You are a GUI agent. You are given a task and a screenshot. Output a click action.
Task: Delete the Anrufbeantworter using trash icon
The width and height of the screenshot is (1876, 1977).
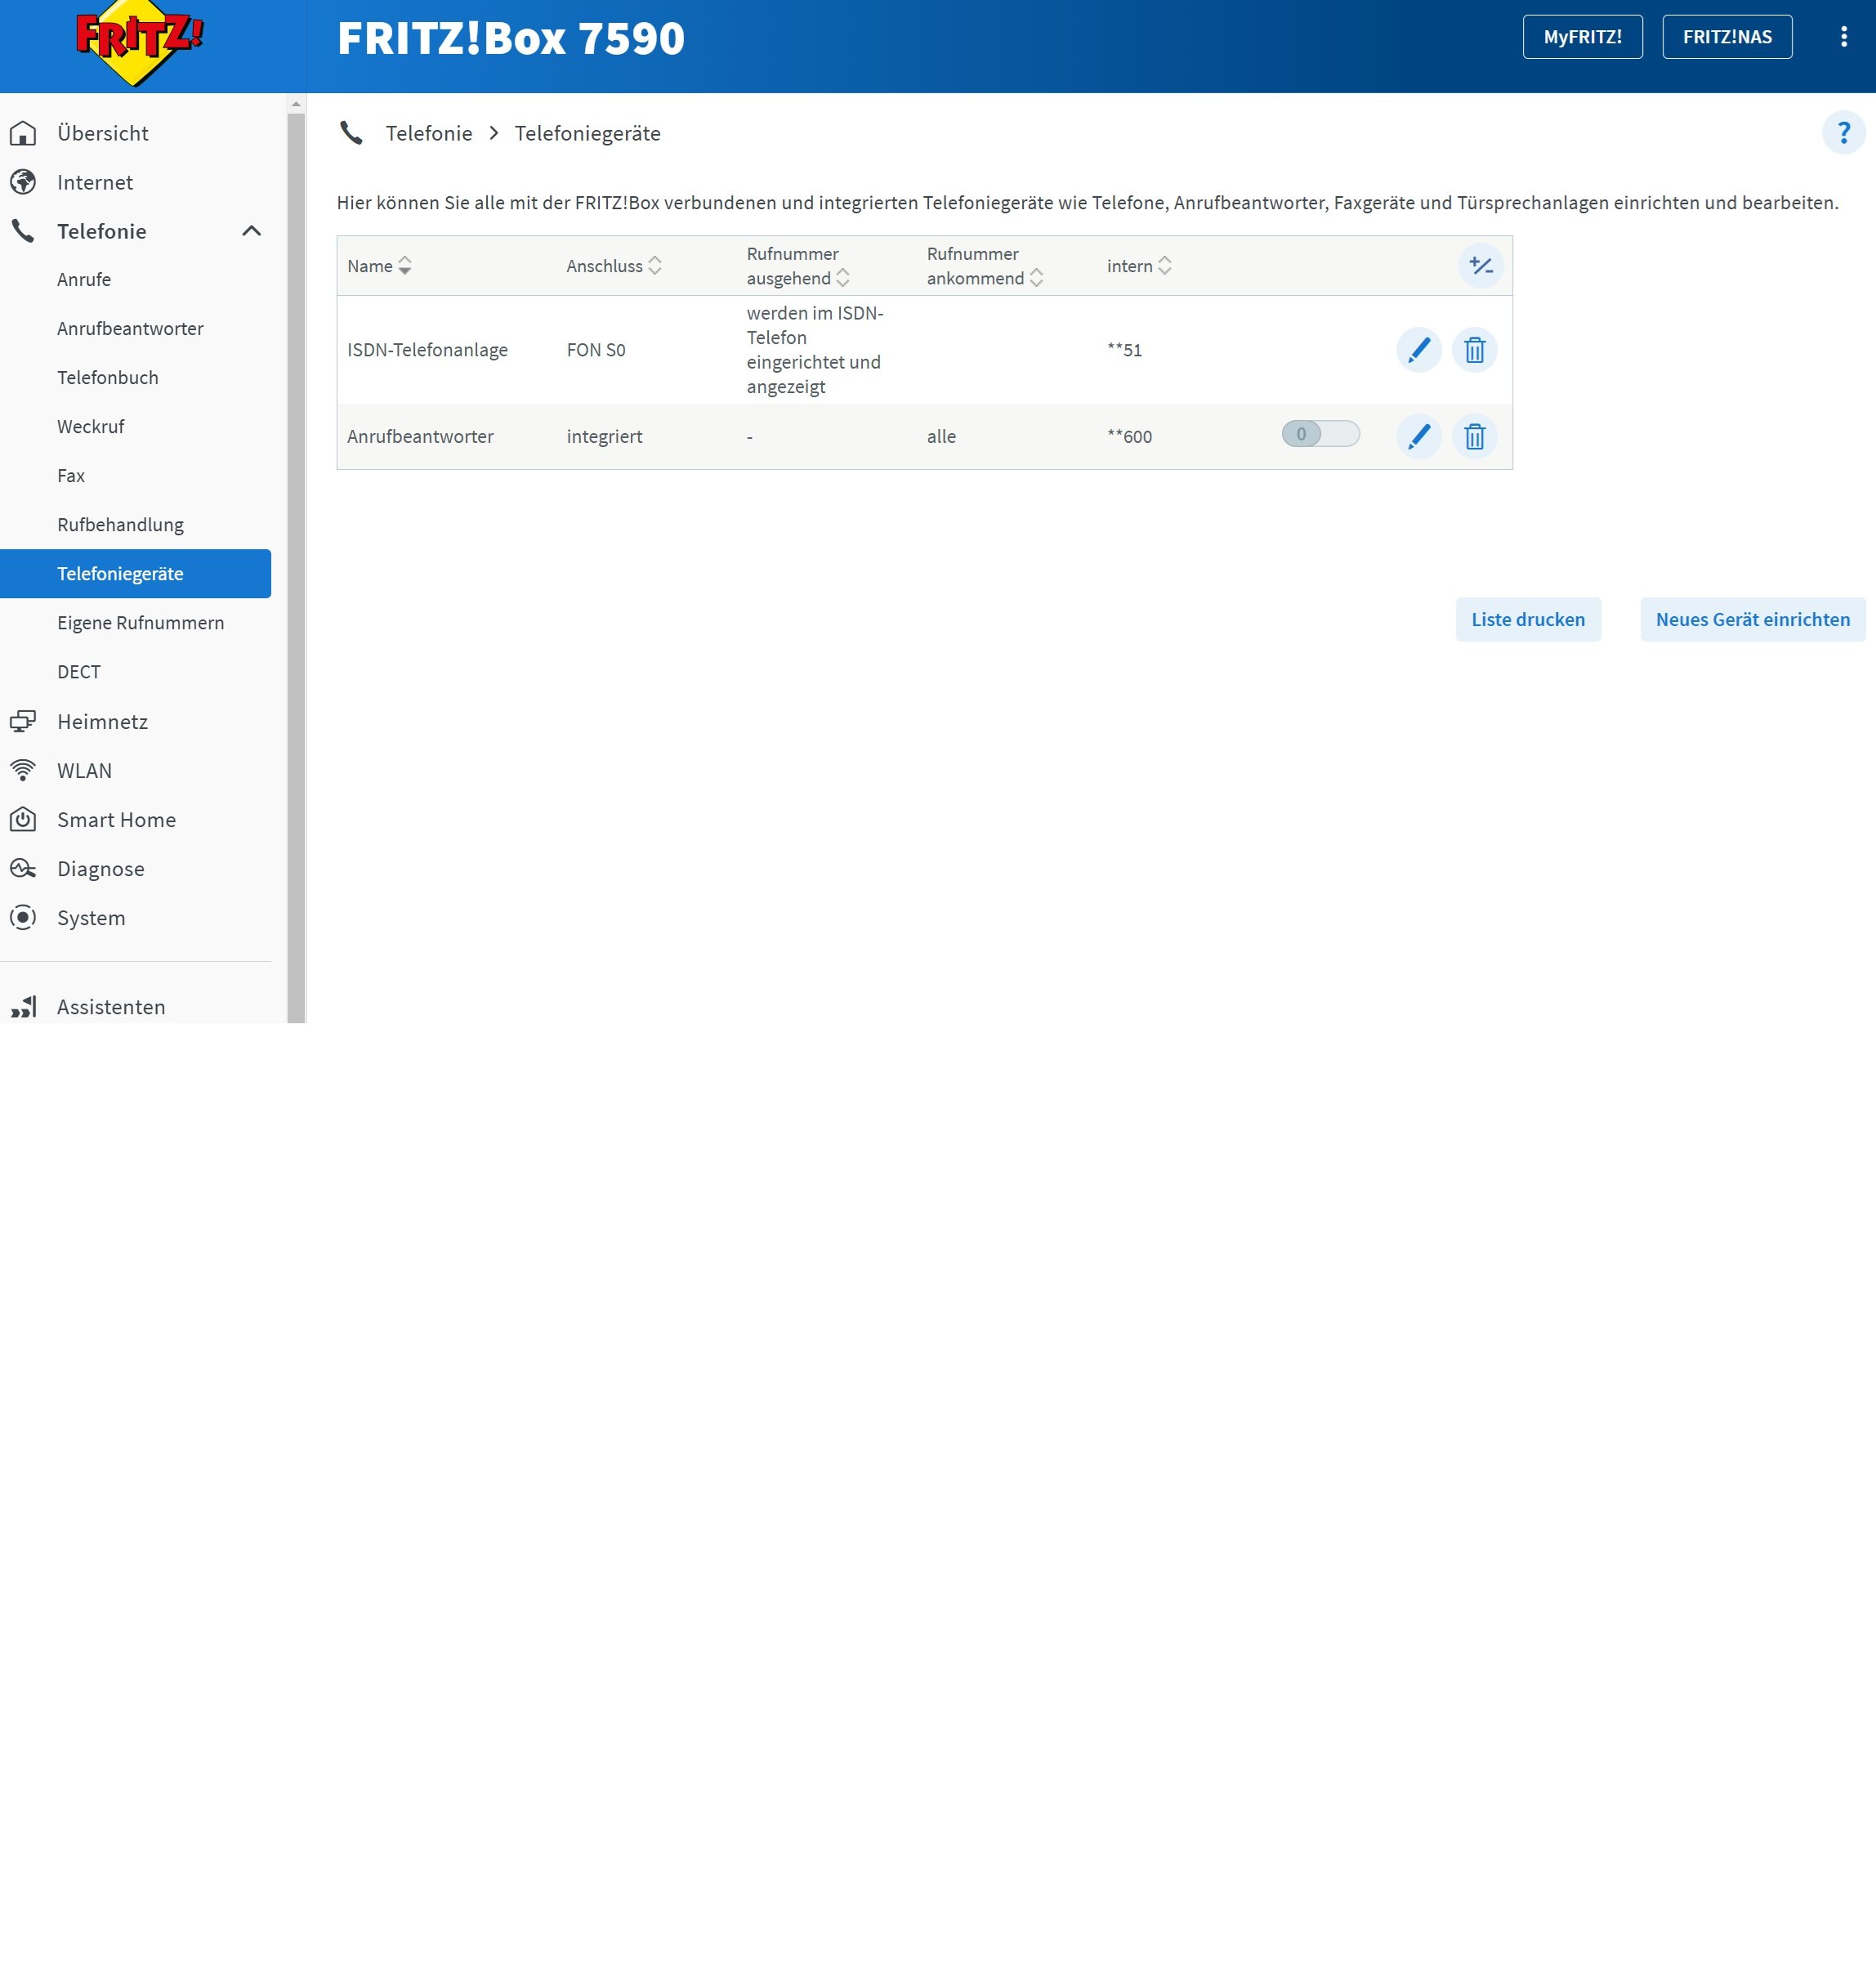pyautogui.click(x=1474, y=436)
